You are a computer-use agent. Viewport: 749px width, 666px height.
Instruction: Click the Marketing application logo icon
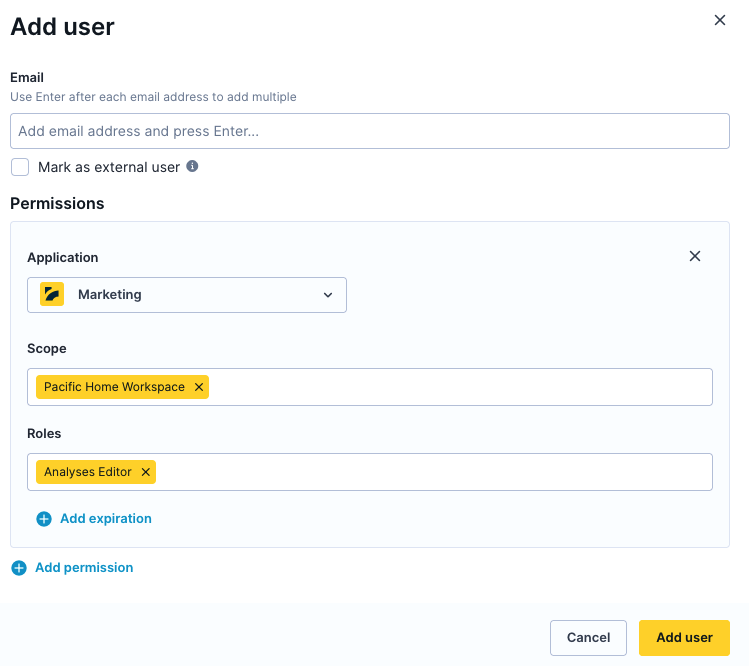pyautogui.click(x=52, y=294)
